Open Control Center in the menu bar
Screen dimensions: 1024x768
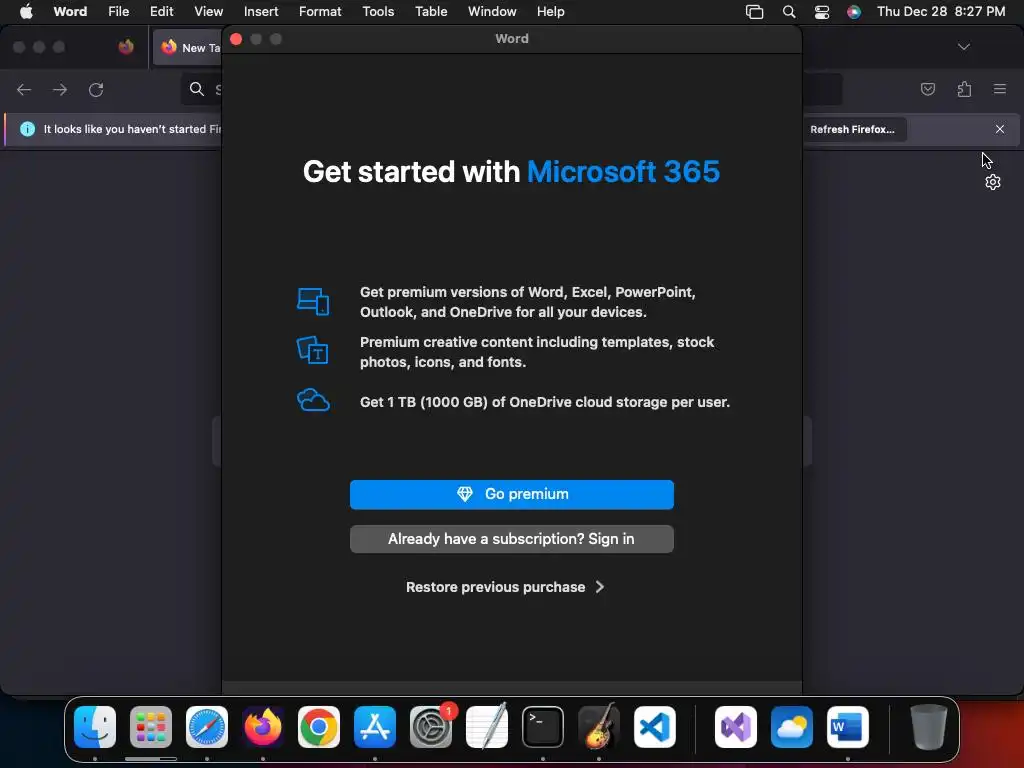tap(822, 12)
